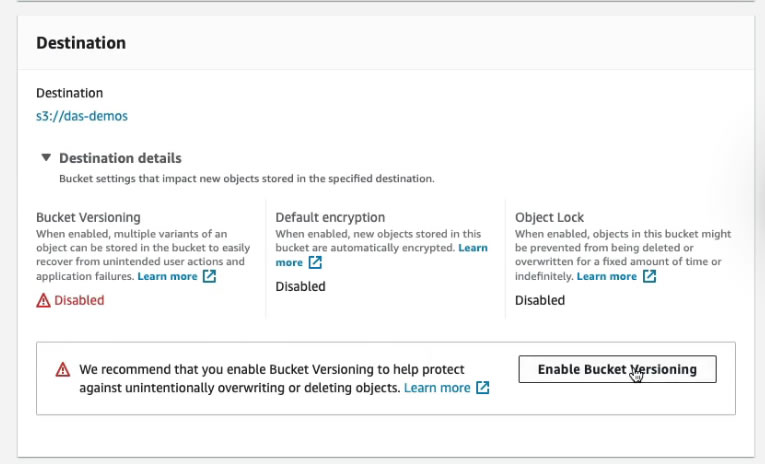Click Learn more under Bucket Versioning description
The height and width of the screenshot is (464, 765).
(167, 276)
